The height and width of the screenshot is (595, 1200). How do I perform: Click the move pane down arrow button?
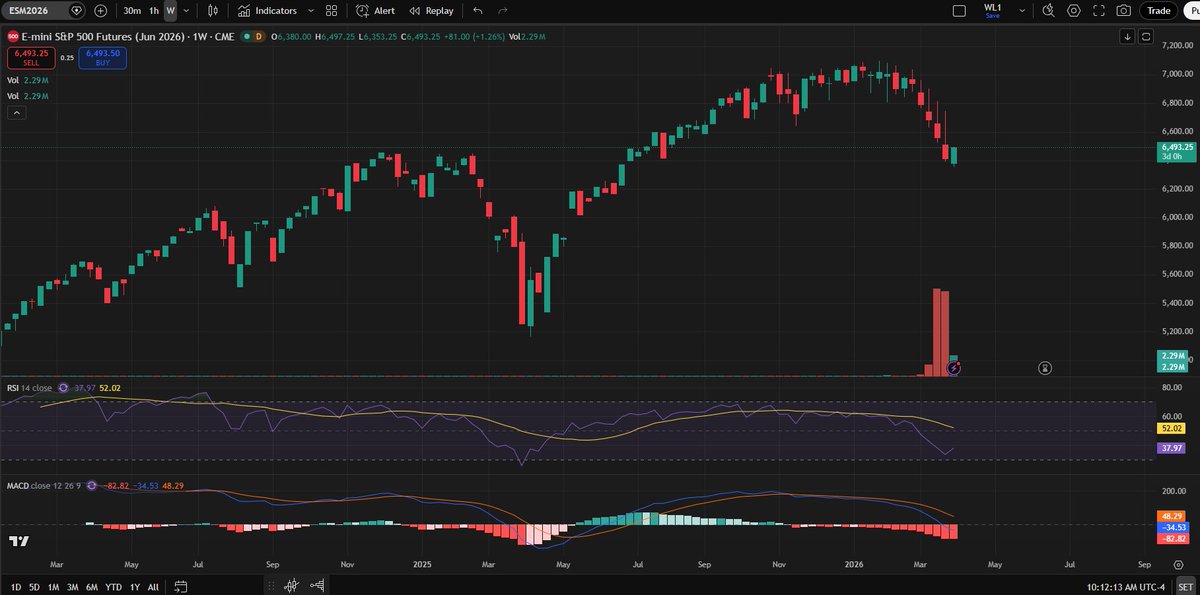1128,36
